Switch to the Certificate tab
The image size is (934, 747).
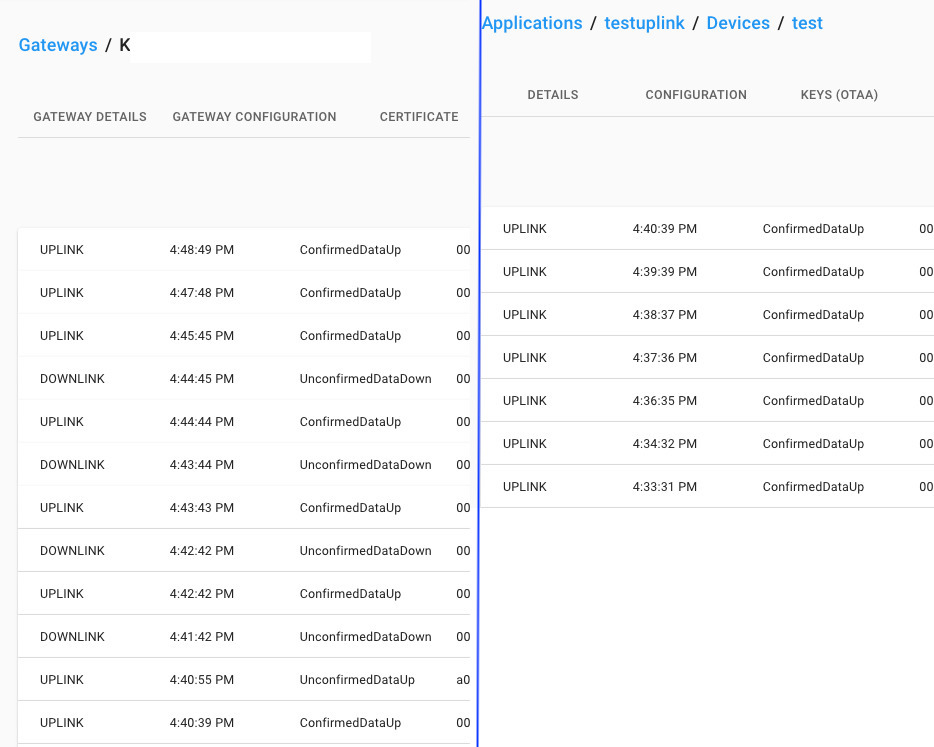(x=419, y=117)
